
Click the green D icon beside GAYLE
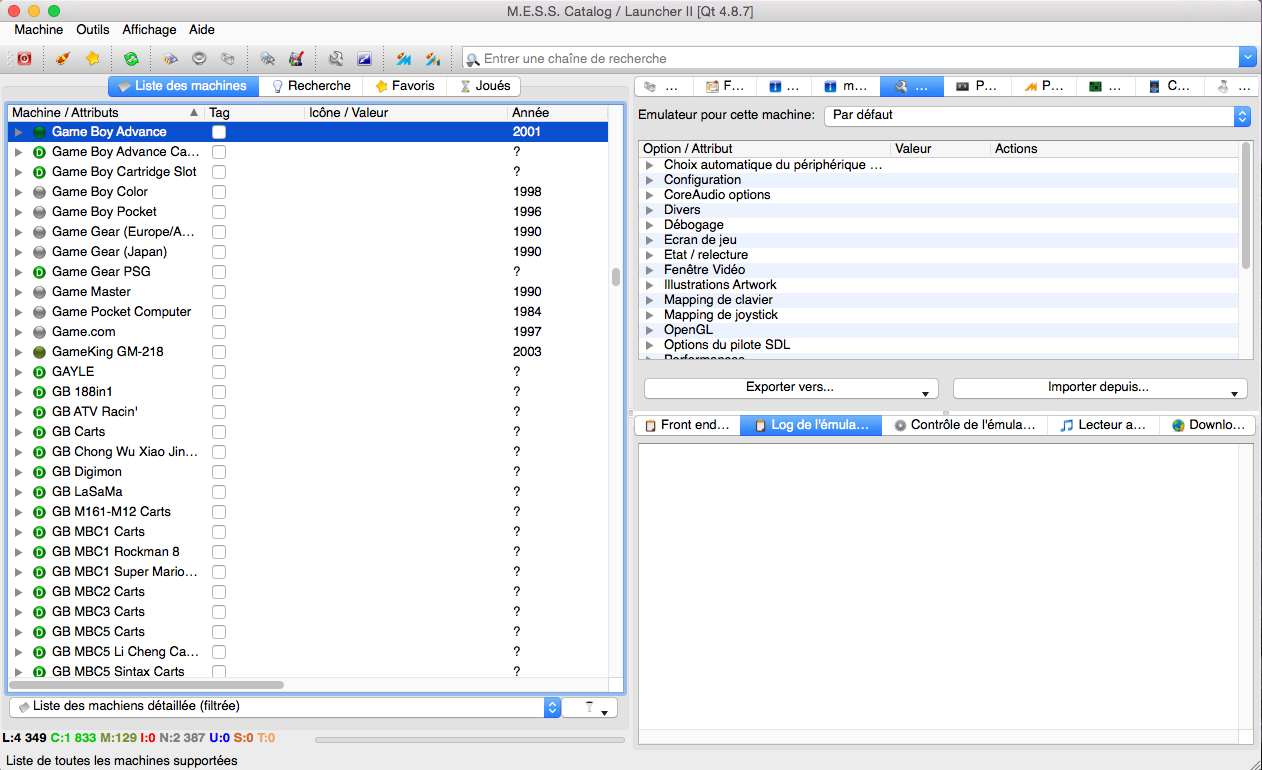(40, 372)
